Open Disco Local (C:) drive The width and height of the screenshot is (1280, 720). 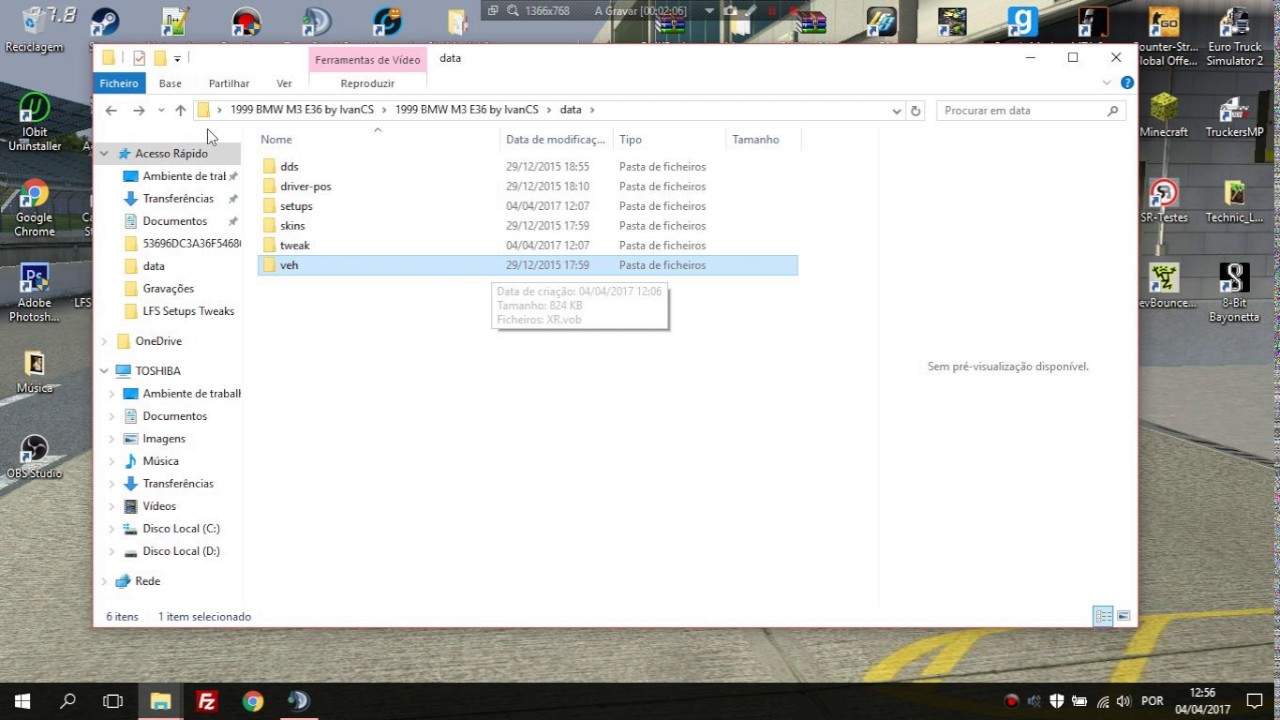point(180,529)
